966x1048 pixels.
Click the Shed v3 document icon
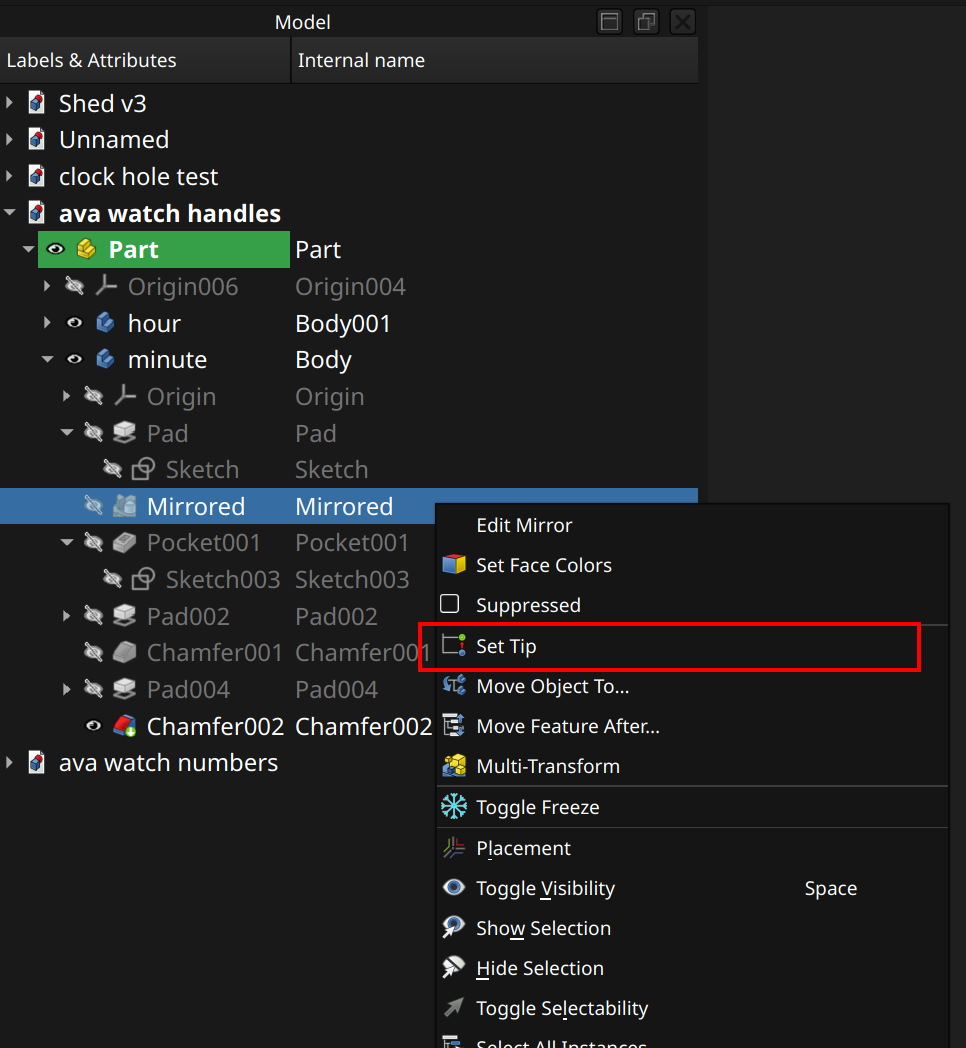click(37, 103)
